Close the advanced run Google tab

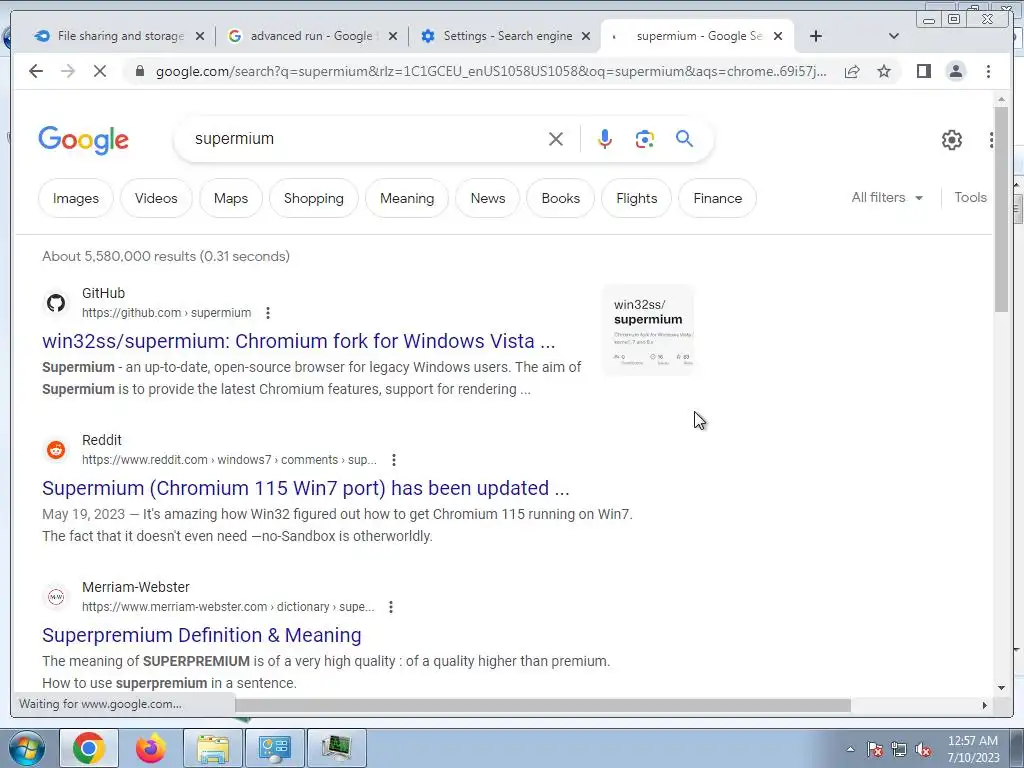click(392, 36)
